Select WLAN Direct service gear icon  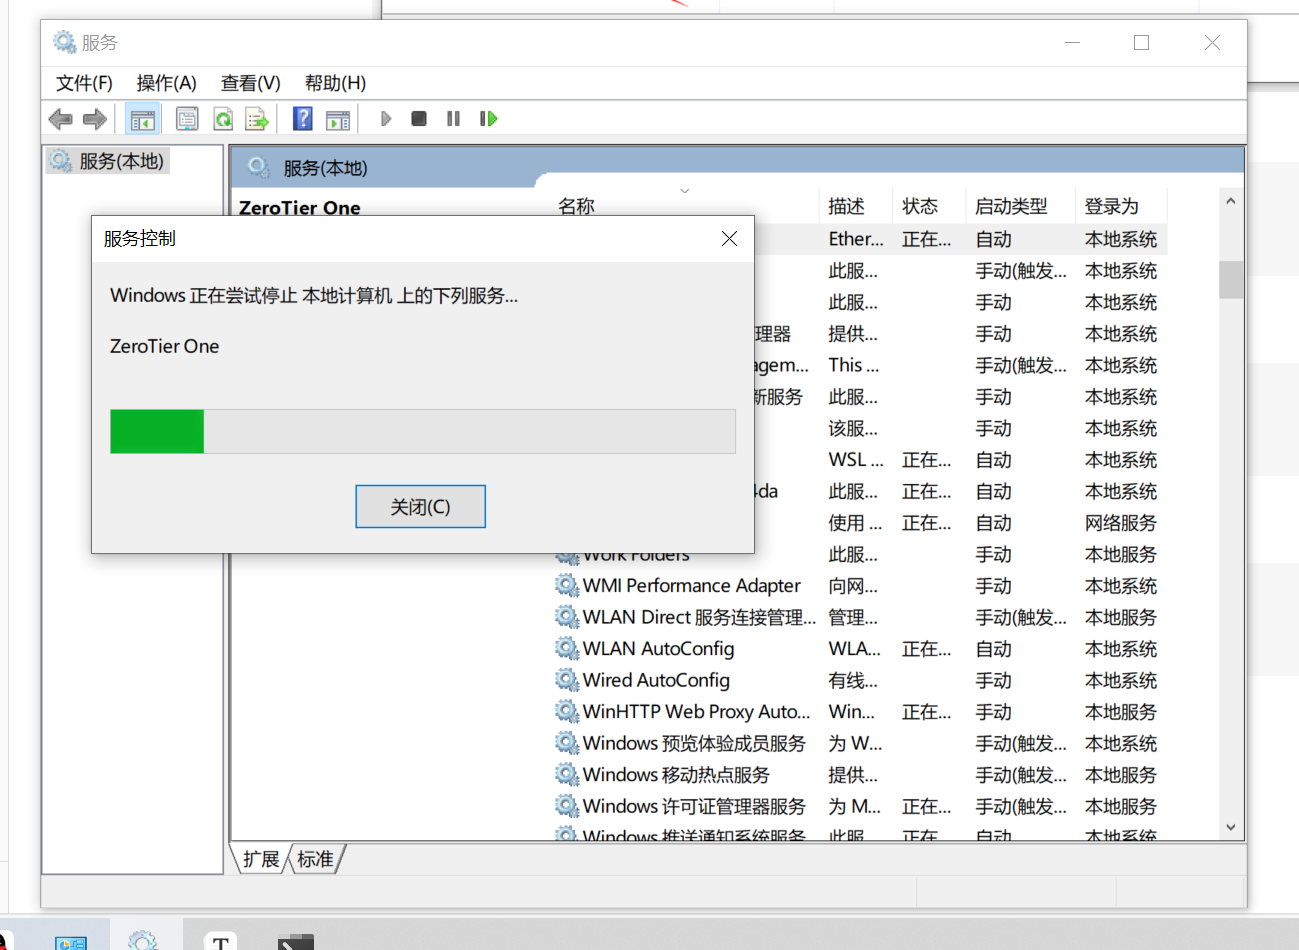pyautogui.click(x=567, y=617)
